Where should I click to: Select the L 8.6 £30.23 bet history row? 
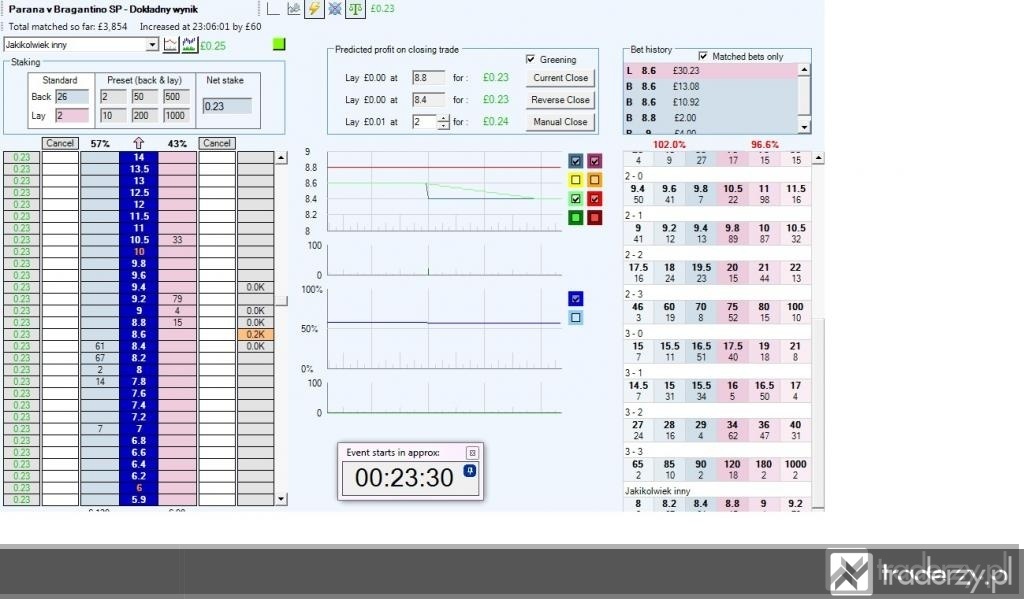(711, 71)
